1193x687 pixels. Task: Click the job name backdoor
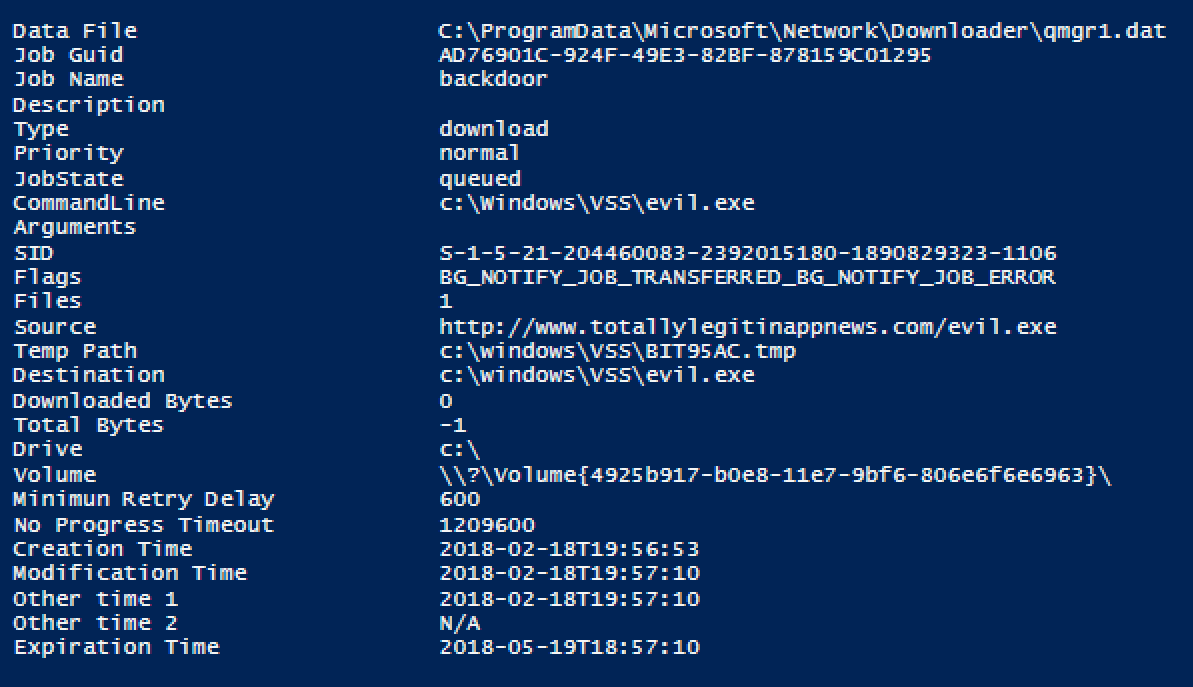493,79
